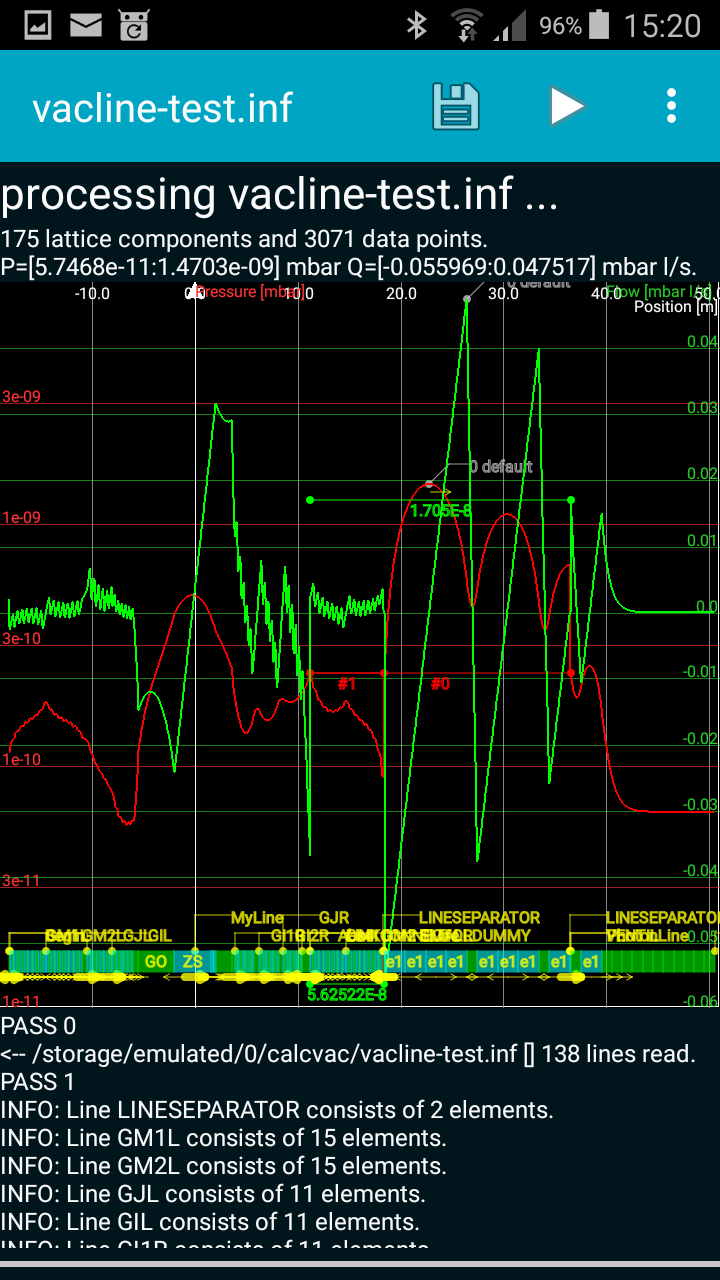Tap the floppy disk save icon
This screenshot has width=720, height=1280.
click(x=456, y=106)
